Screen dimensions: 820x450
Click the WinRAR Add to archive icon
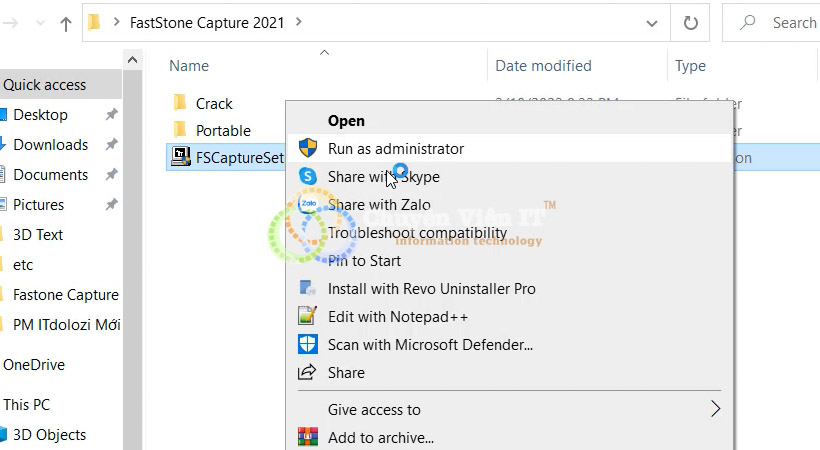point(308,437)
